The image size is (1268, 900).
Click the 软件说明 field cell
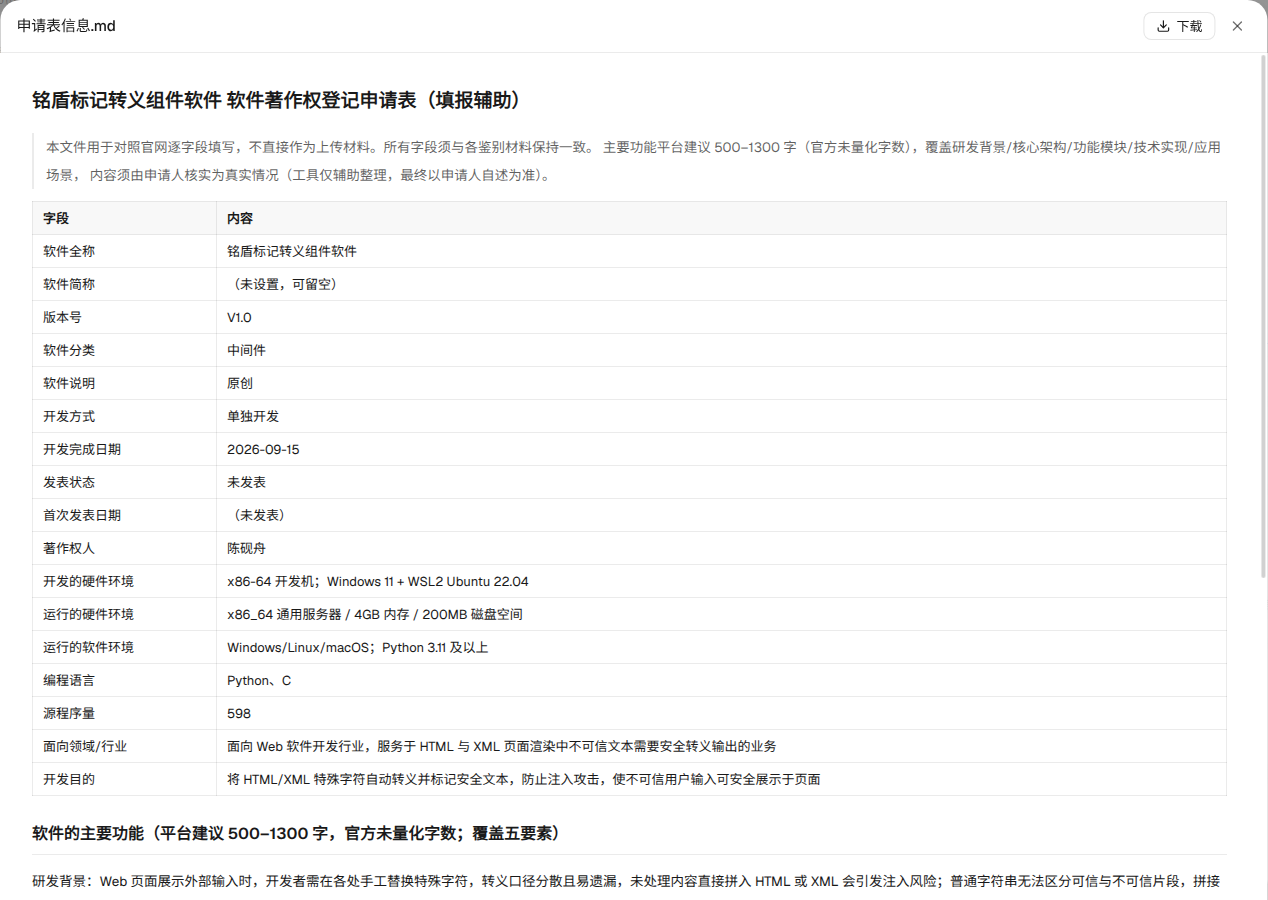124,383
